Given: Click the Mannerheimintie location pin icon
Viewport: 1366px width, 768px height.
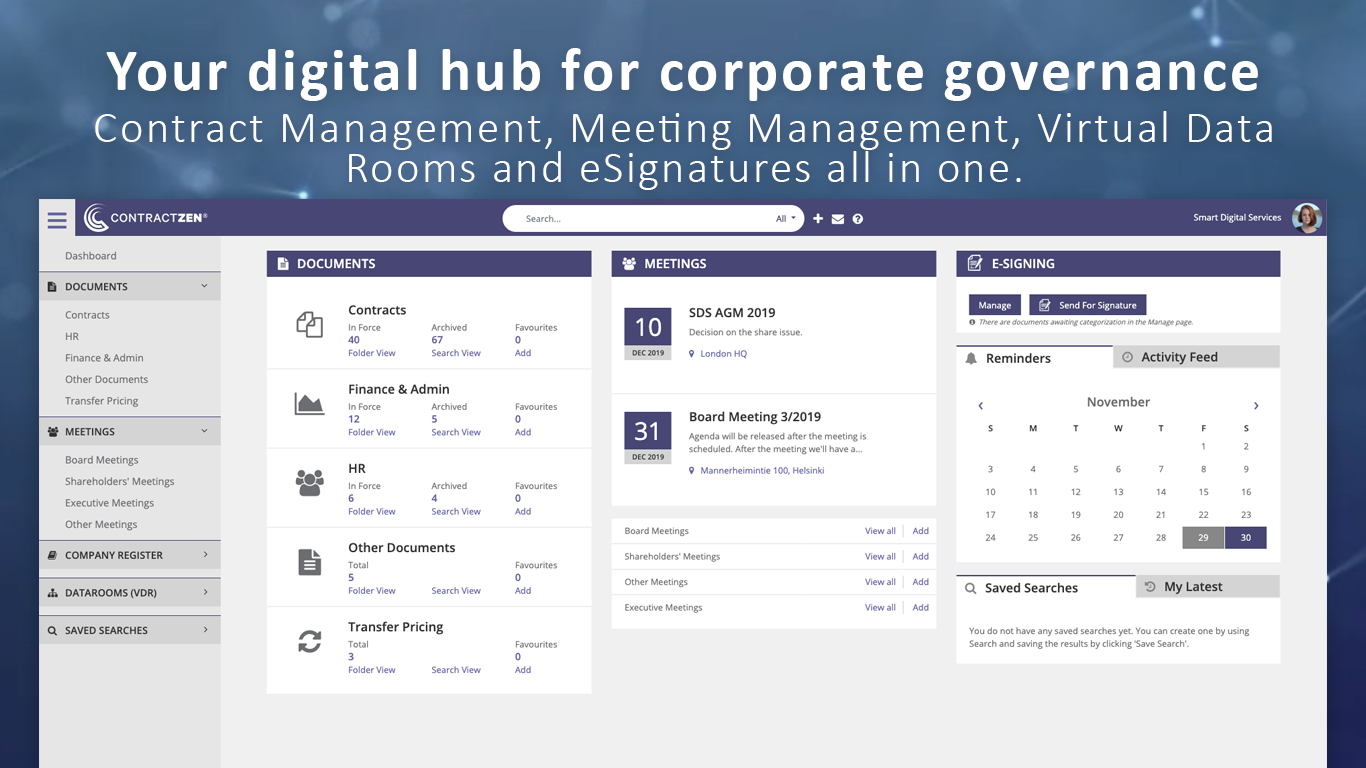Looking at the screenshot, I should (x=692, y=471).
